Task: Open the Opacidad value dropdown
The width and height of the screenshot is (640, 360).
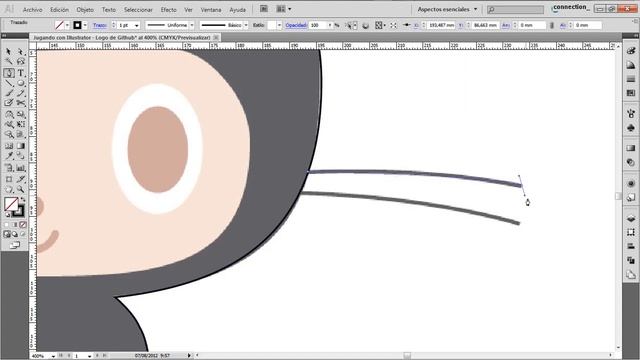Action: pos(330,25)
